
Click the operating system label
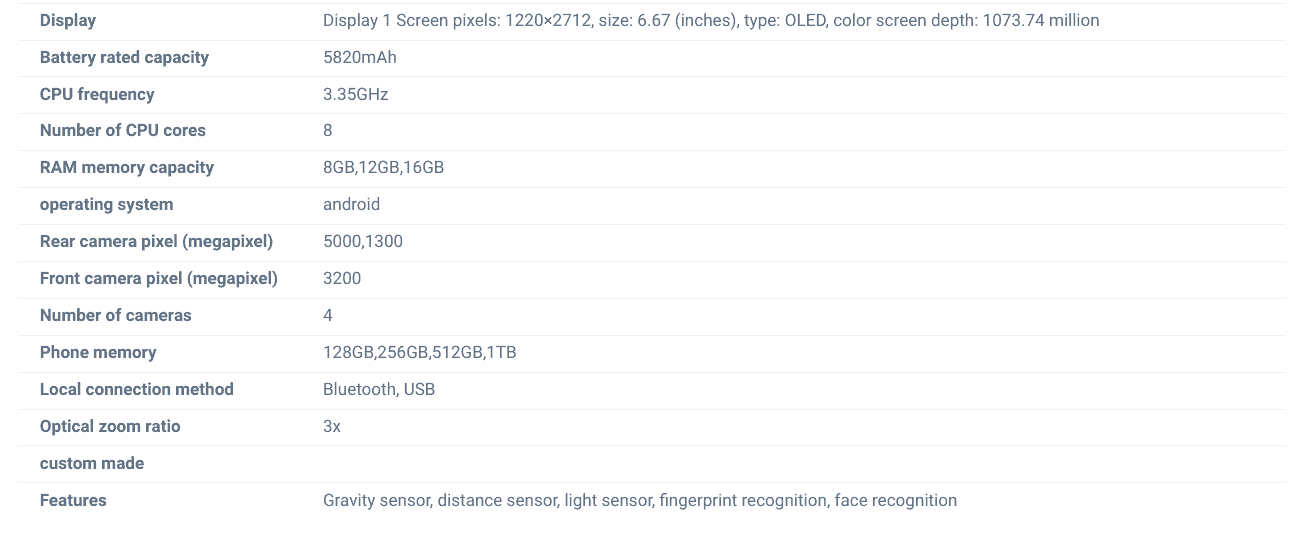click(x=106, y=204)
